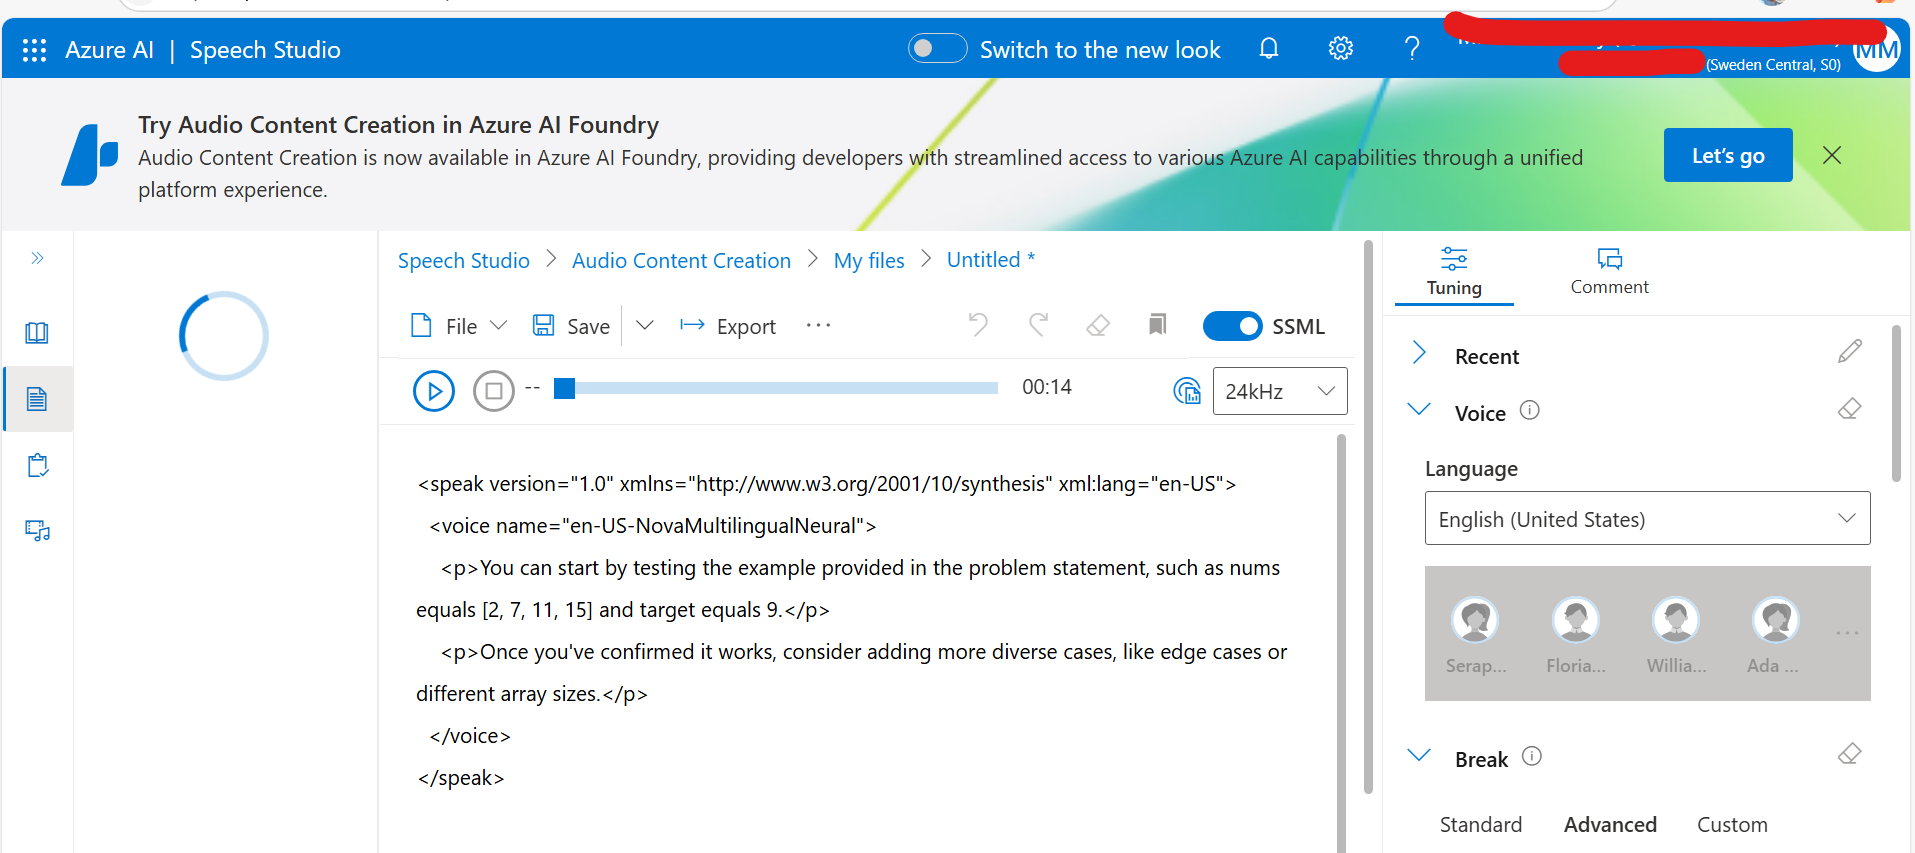Click the Speech Studio header title
This screenshot has width=1915, height=853.
click(265, 50)
